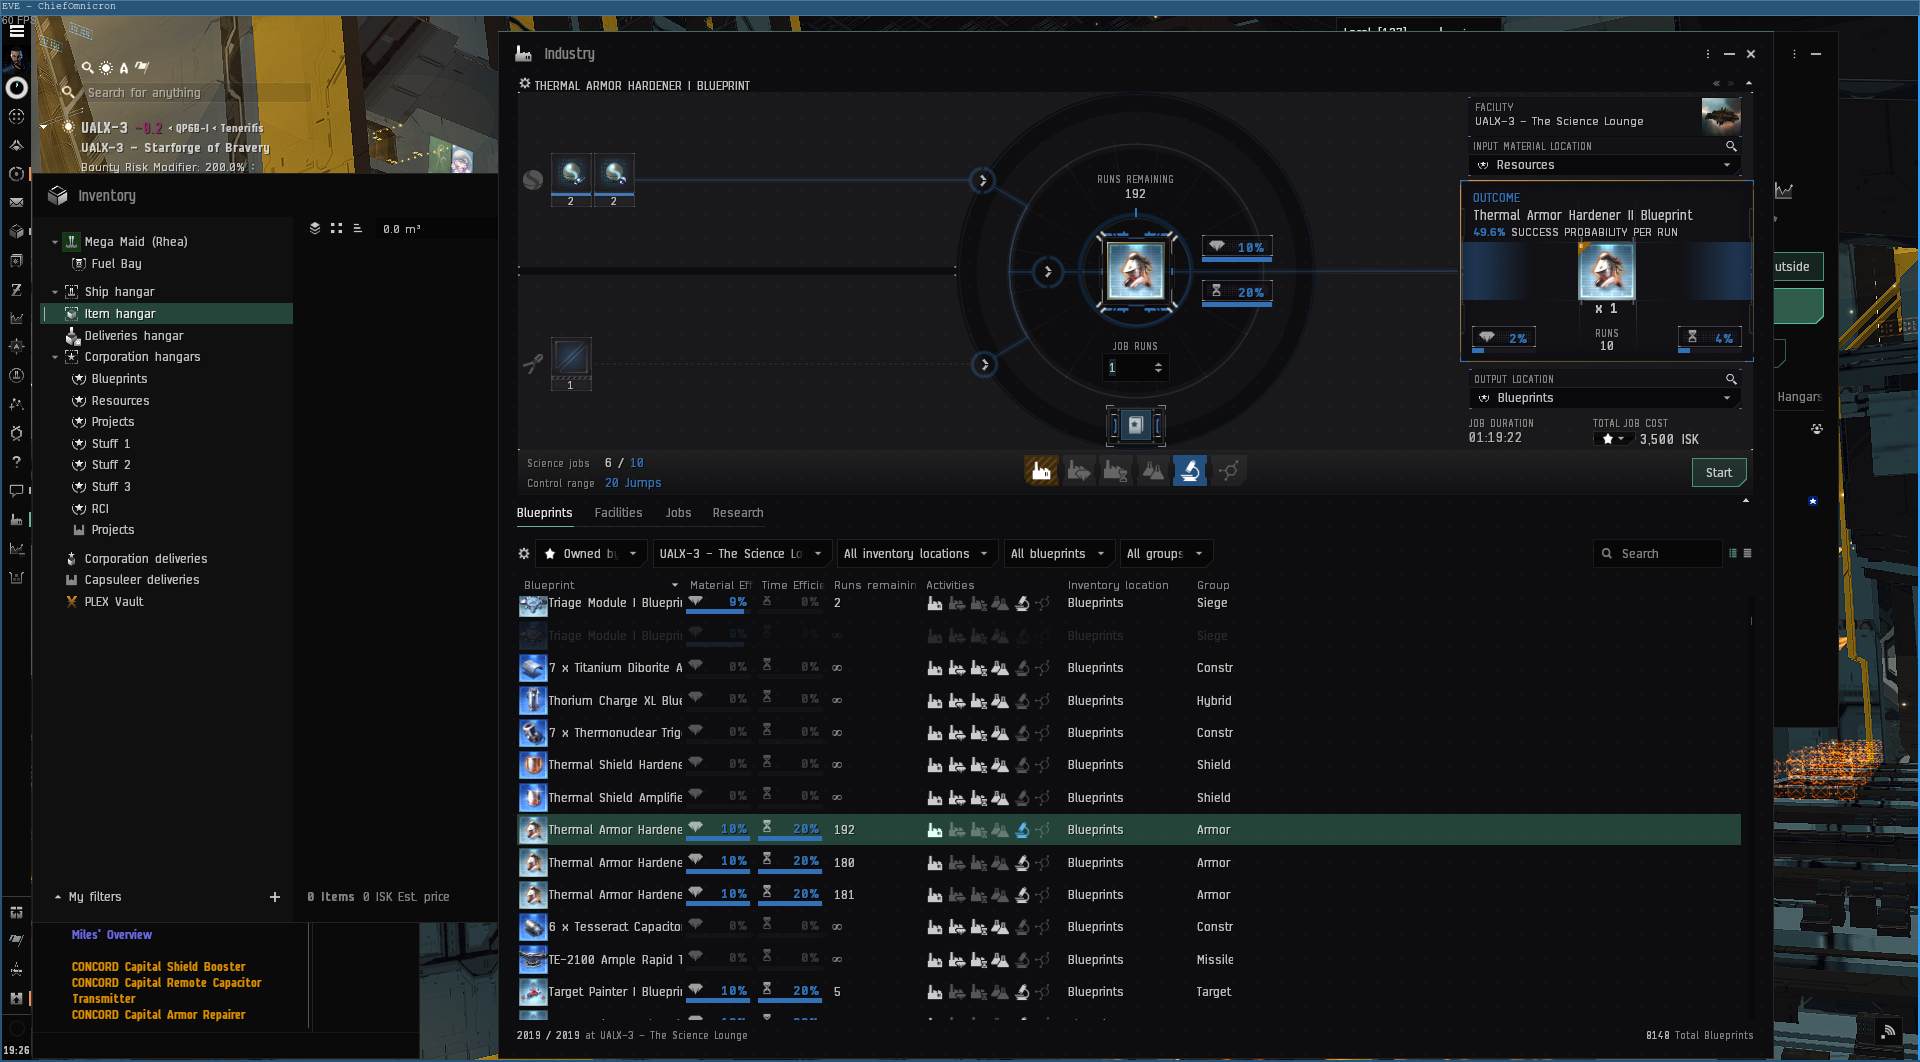Viewport: 1920px width, 1062px height.
Task: Click the blueprint list settings gear
Action: click(524, 554)
